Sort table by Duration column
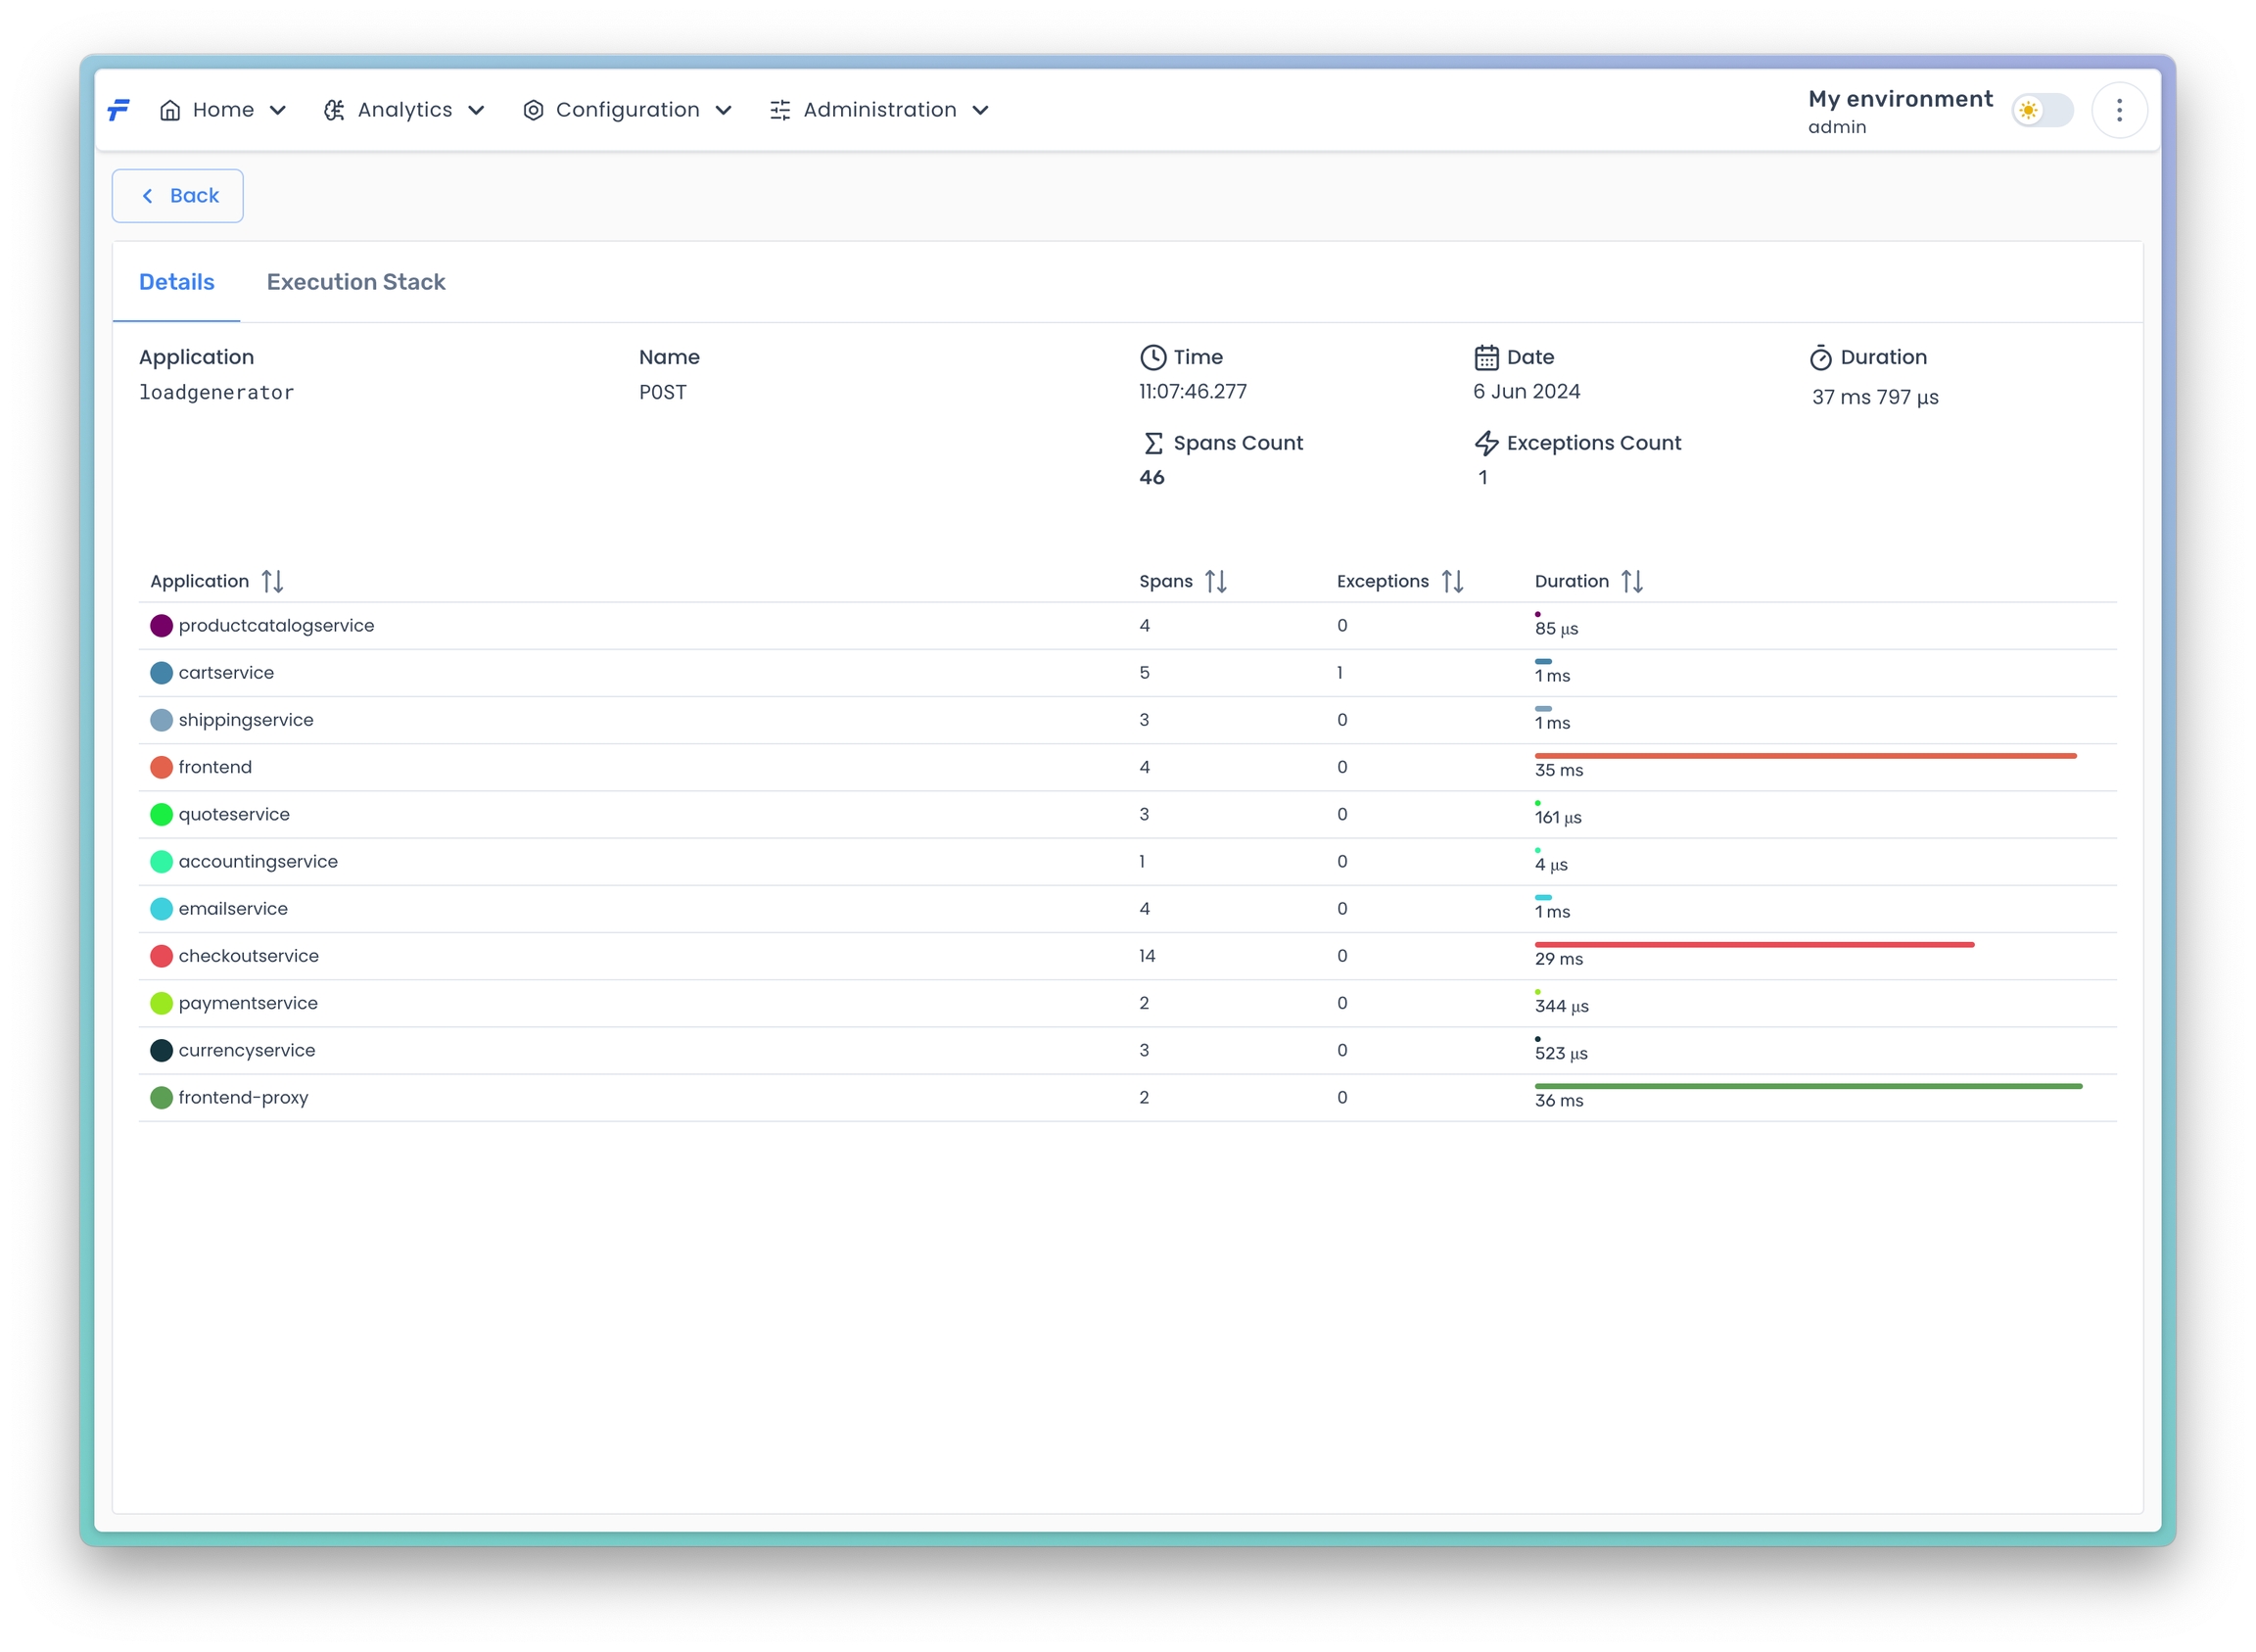 click(1631, 581)
